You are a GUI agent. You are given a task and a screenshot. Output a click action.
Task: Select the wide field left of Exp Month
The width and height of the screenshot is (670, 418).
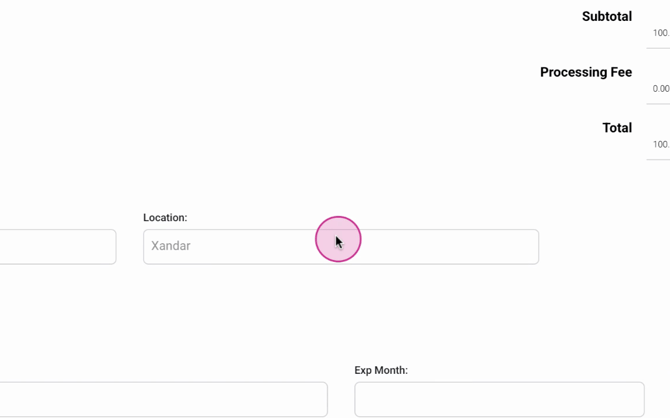(163, 399)
